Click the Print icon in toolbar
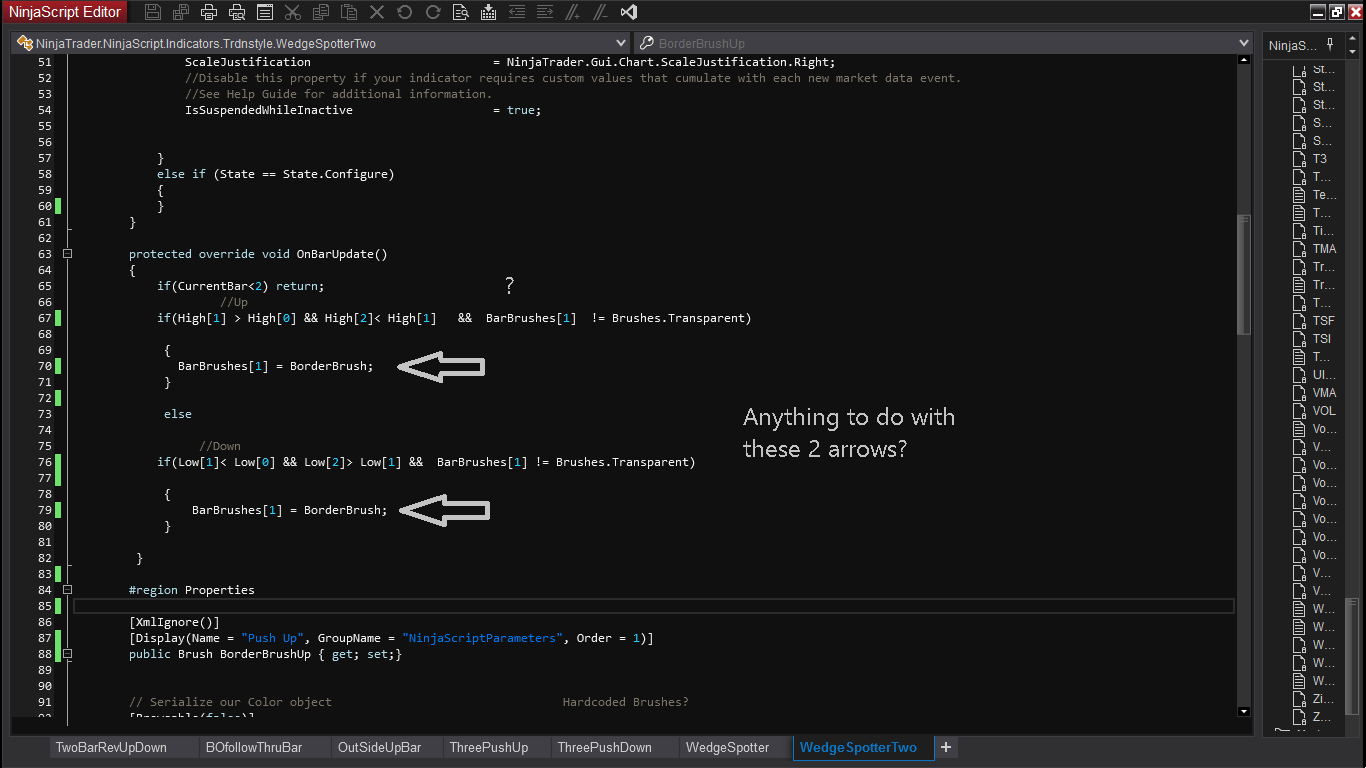The image size is (1366, 768). tap(209, 13)
